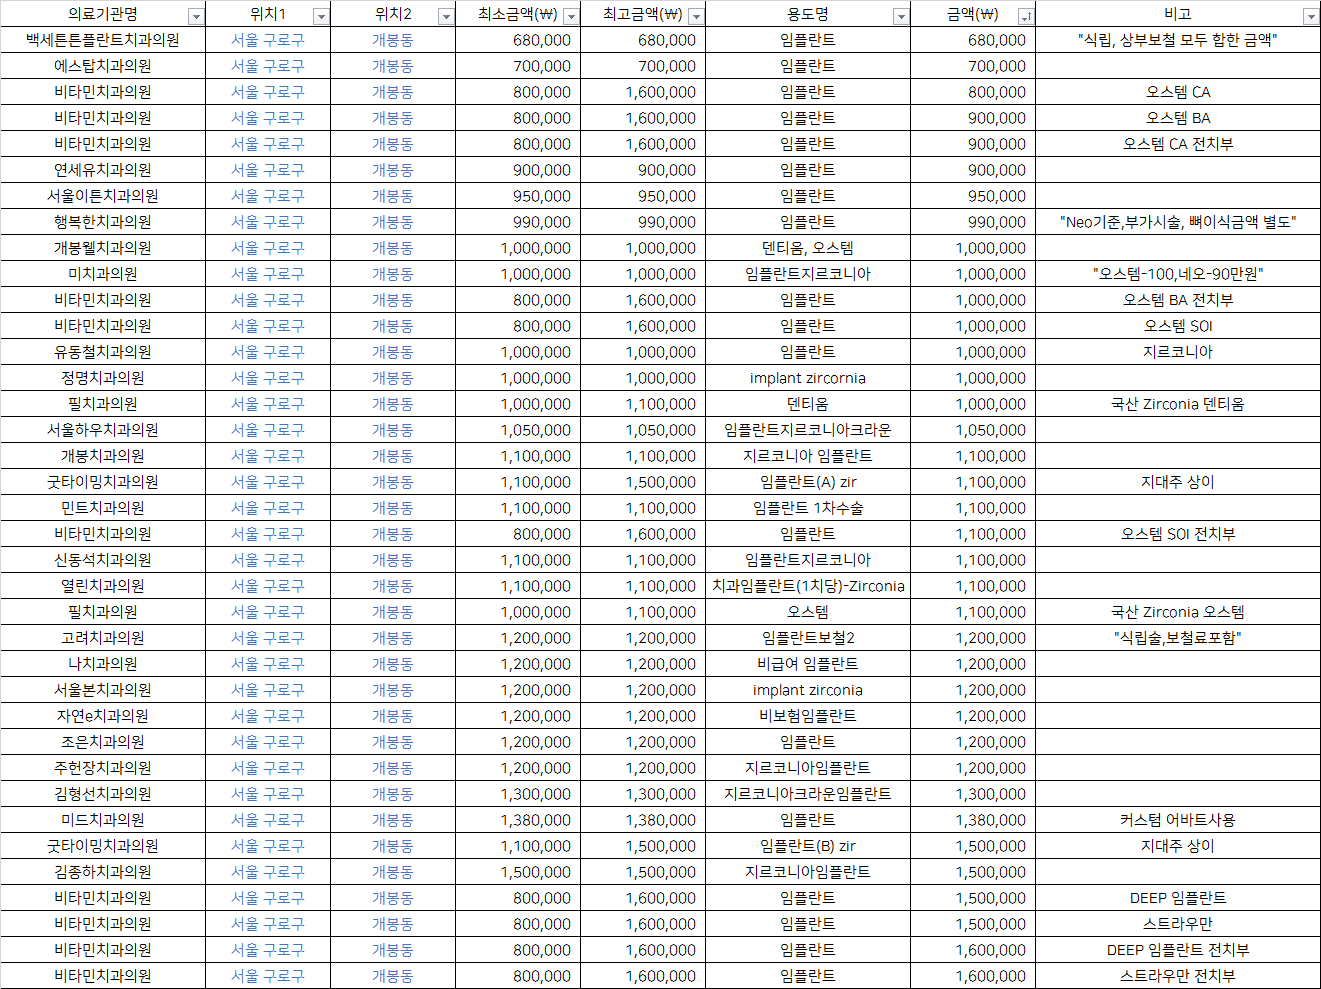This screenshot has height=989, width=1321.
Task: Open 서울 구로구 link in 행복한치과의원 row
Action: [268, 222]
